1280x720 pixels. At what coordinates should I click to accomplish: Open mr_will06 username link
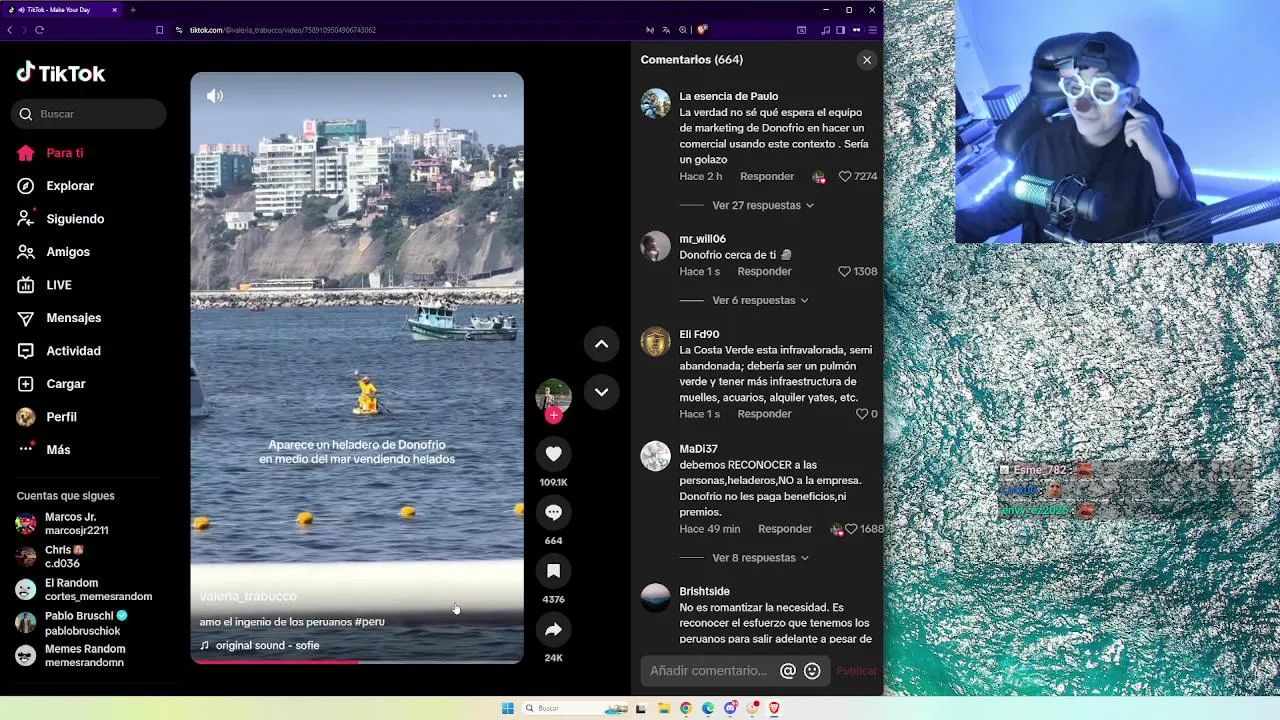703,239
